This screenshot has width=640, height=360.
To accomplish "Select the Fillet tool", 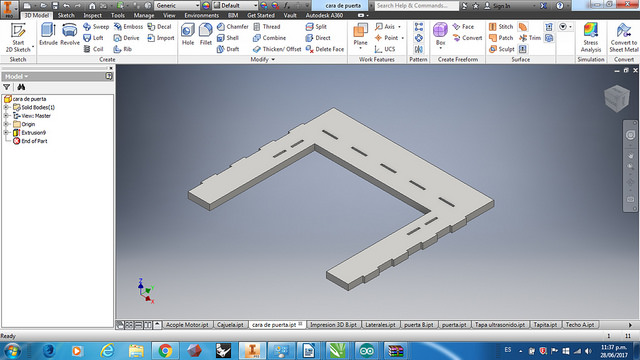I will 206,34.
